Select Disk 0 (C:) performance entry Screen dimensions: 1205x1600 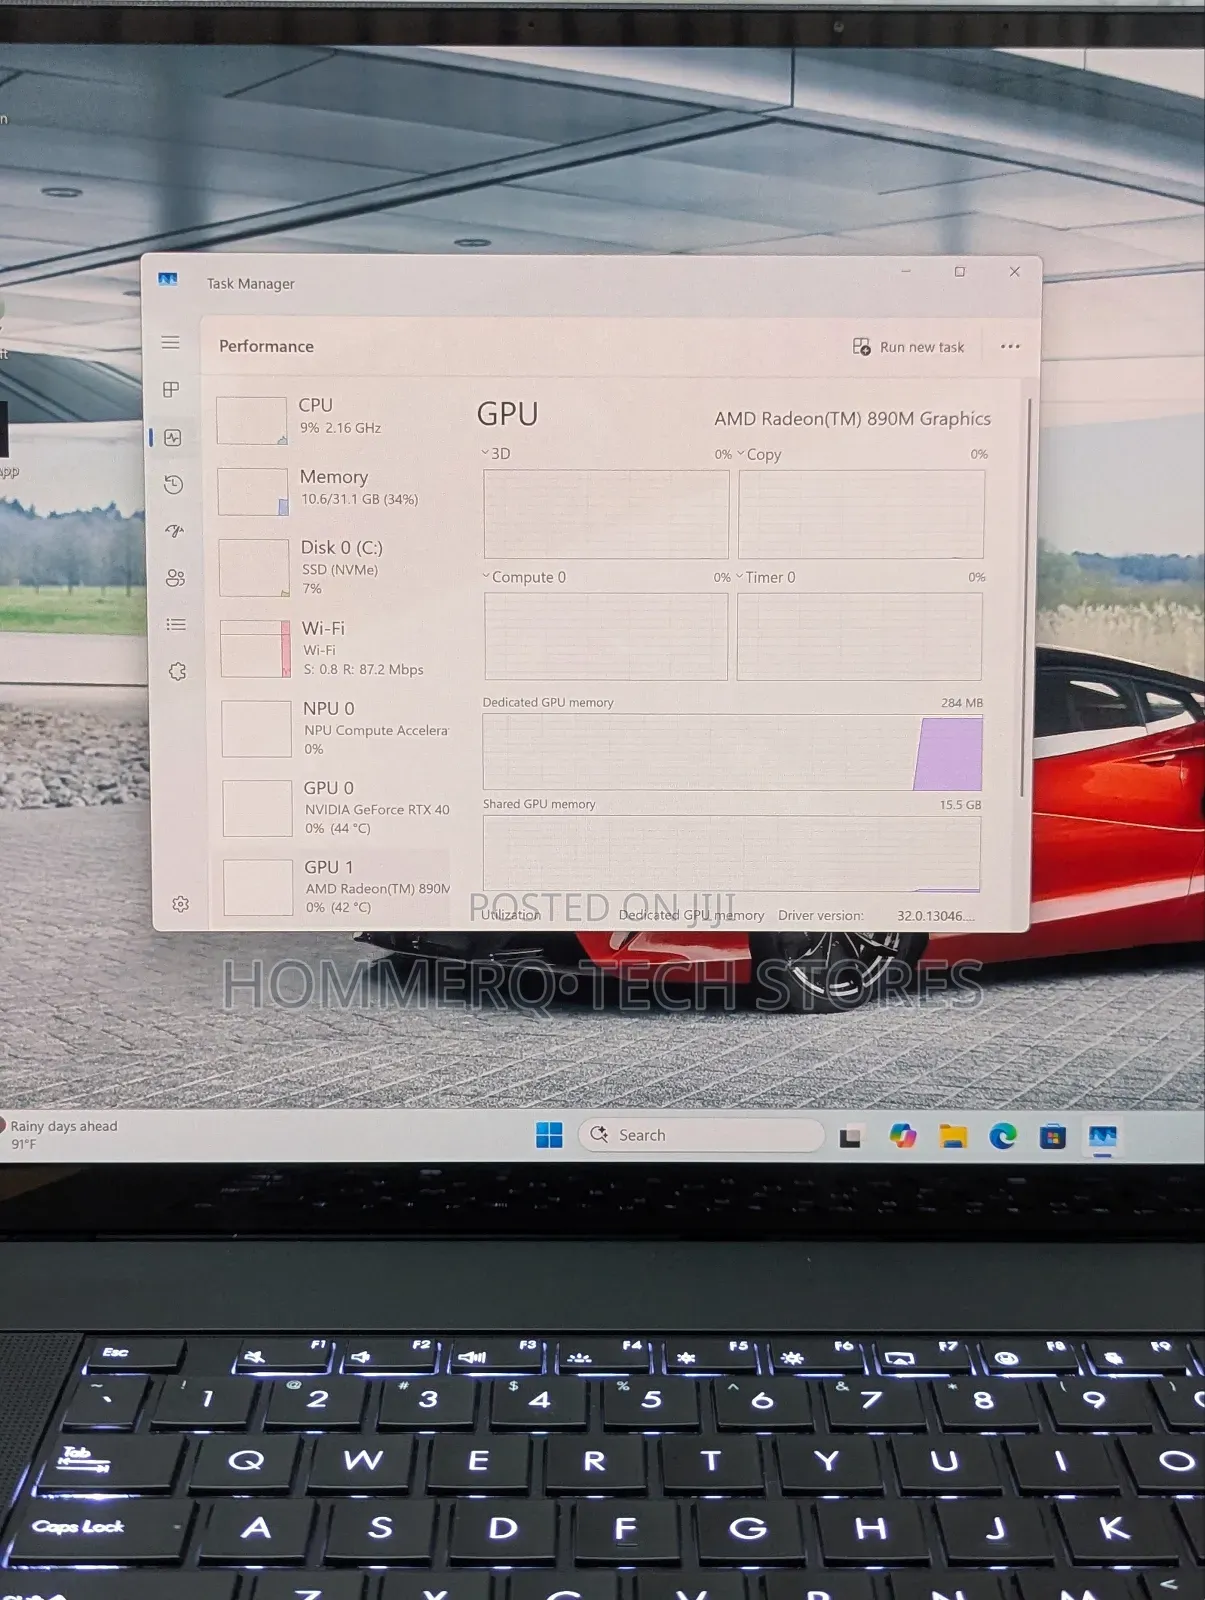[334, 567]
